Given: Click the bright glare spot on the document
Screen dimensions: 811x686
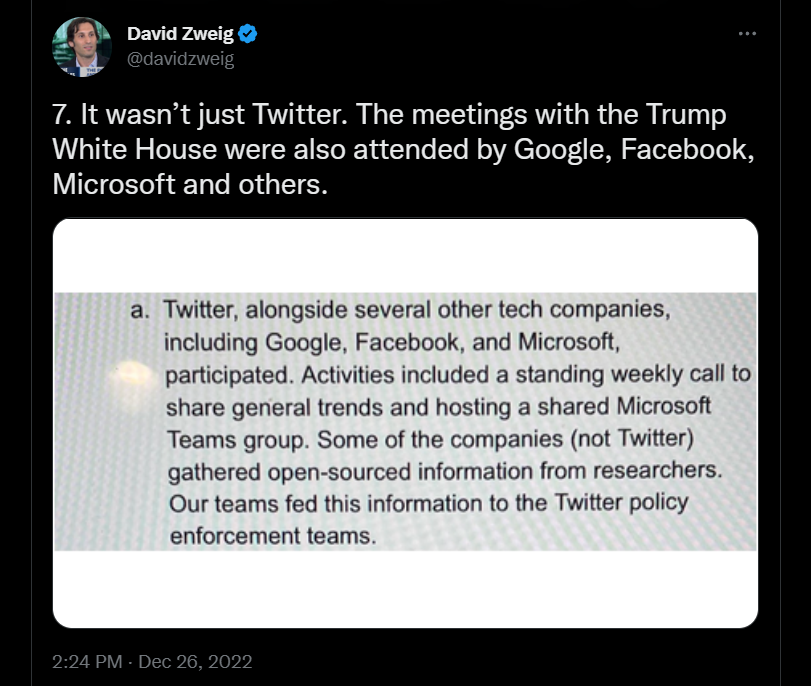Looking at the screenshot, I should point(135,370).
